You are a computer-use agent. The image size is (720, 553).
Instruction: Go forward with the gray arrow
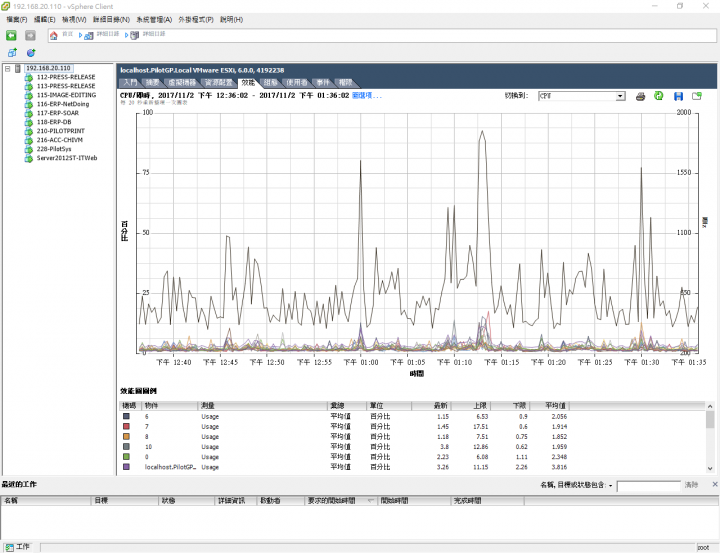30,35
